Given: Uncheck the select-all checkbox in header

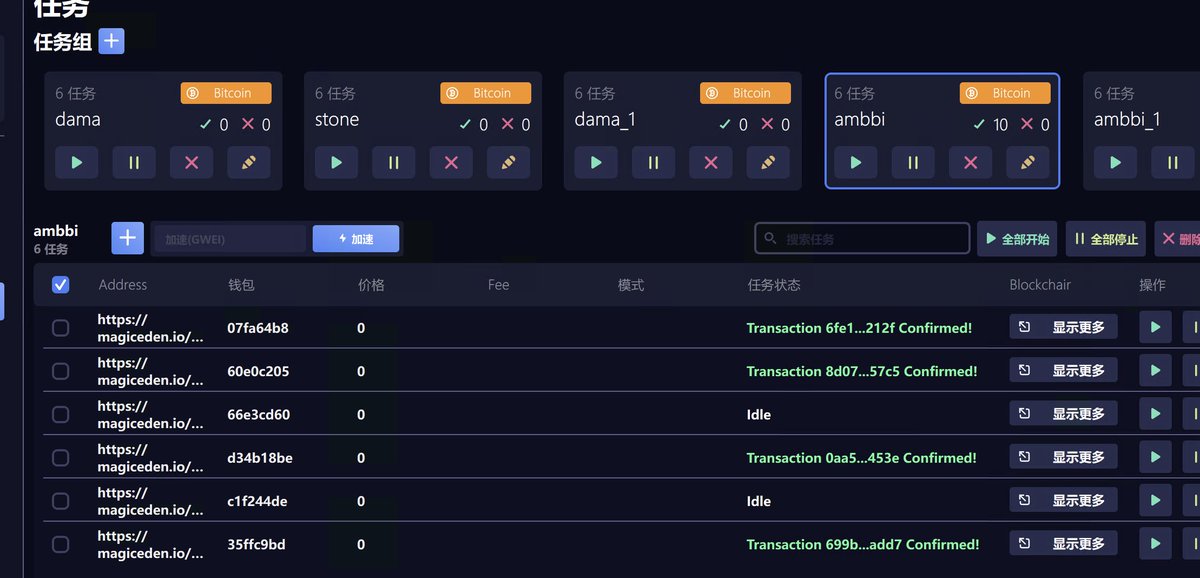Looking at the screenshot, I should 60,285.
